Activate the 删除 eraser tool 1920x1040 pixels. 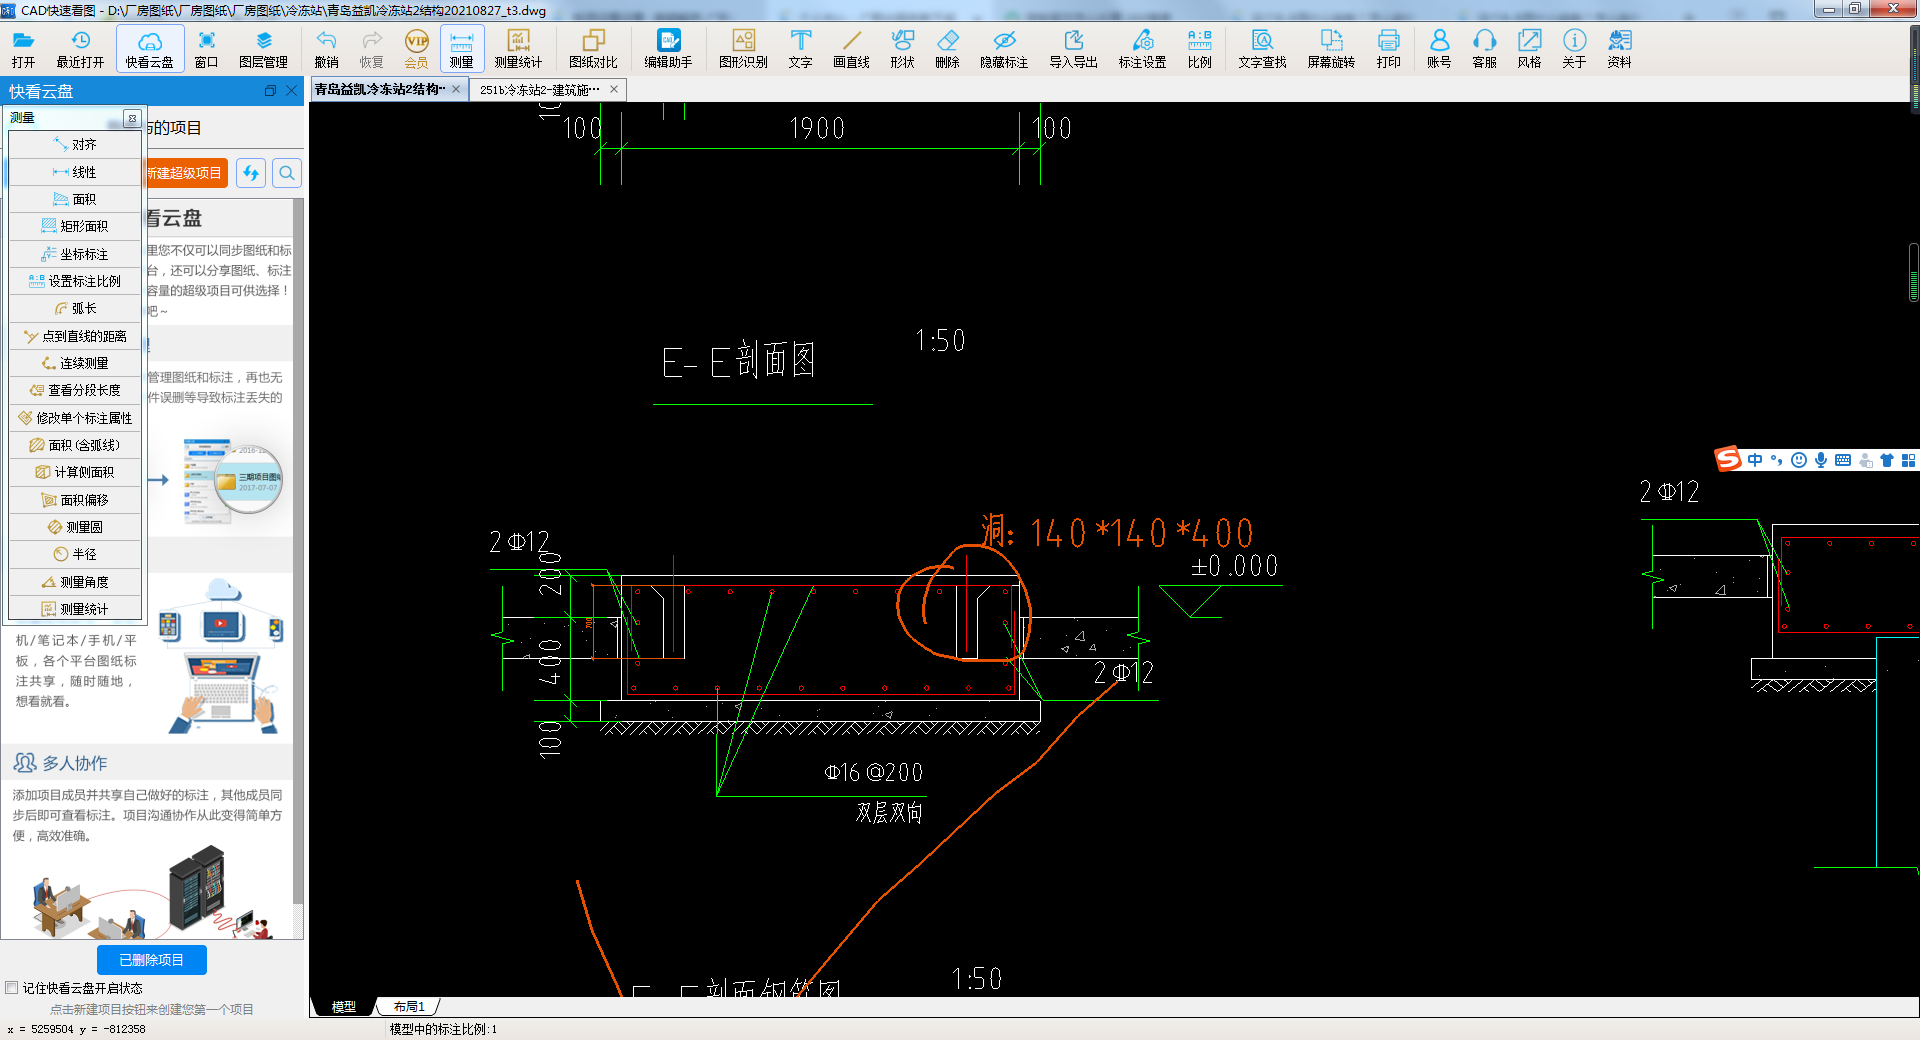tap(947, 48)
